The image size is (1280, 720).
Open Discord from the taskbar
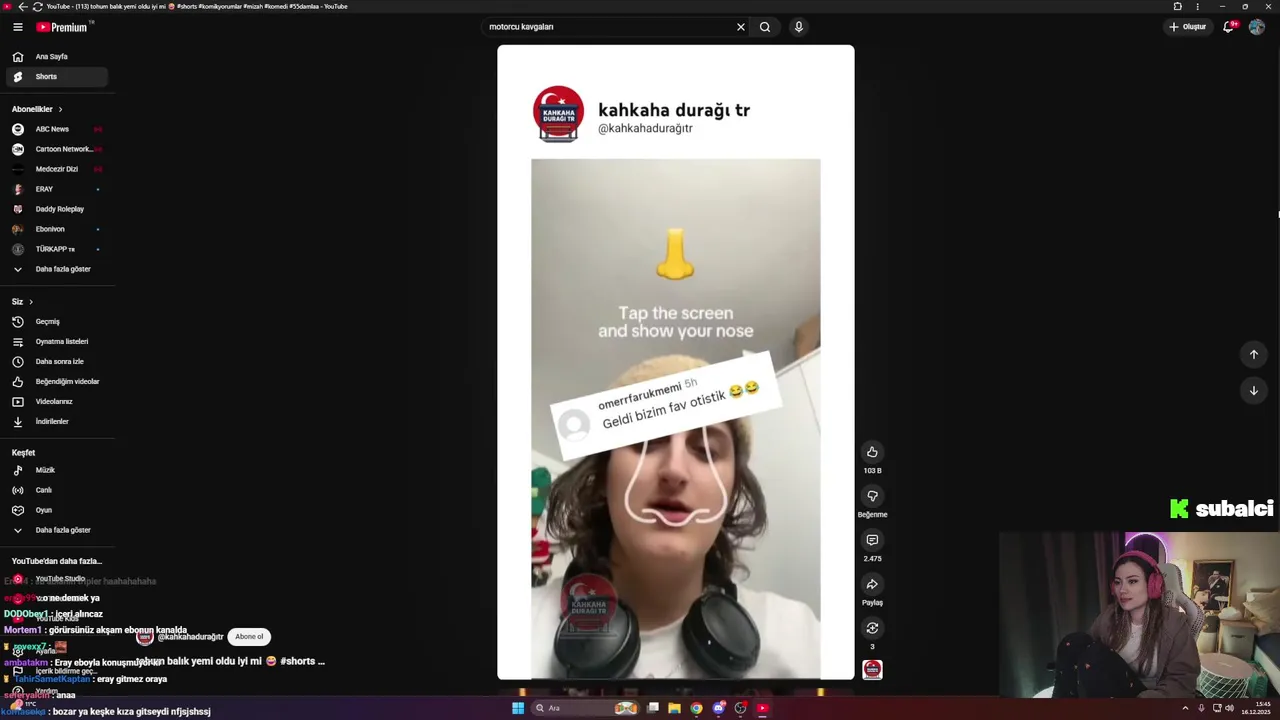pos(719,708)
